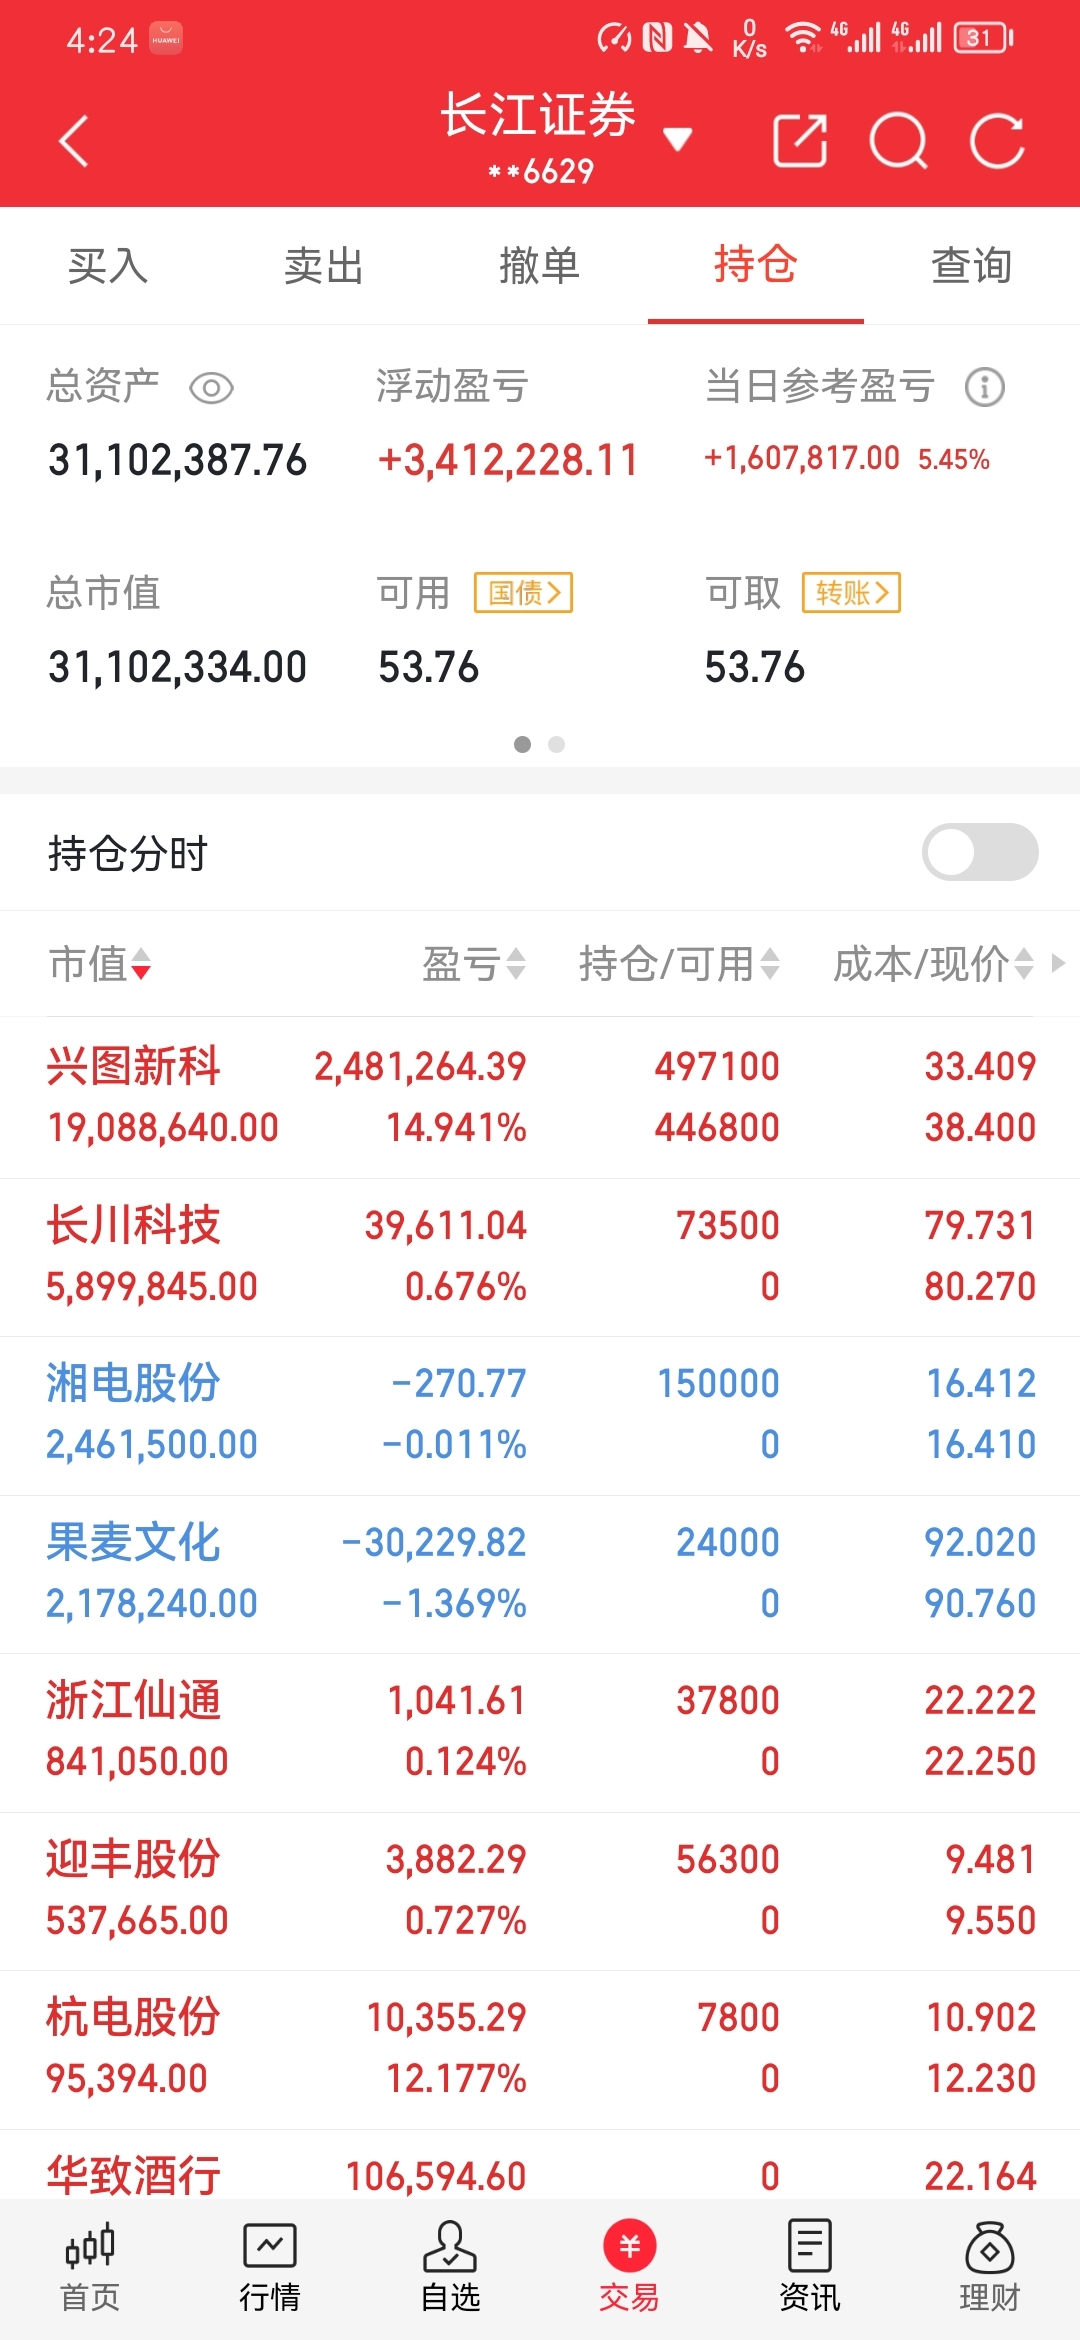Screen dimensions: 1080x2340
Task: Switch to the 查询 tab
Action: coord(972,266)
